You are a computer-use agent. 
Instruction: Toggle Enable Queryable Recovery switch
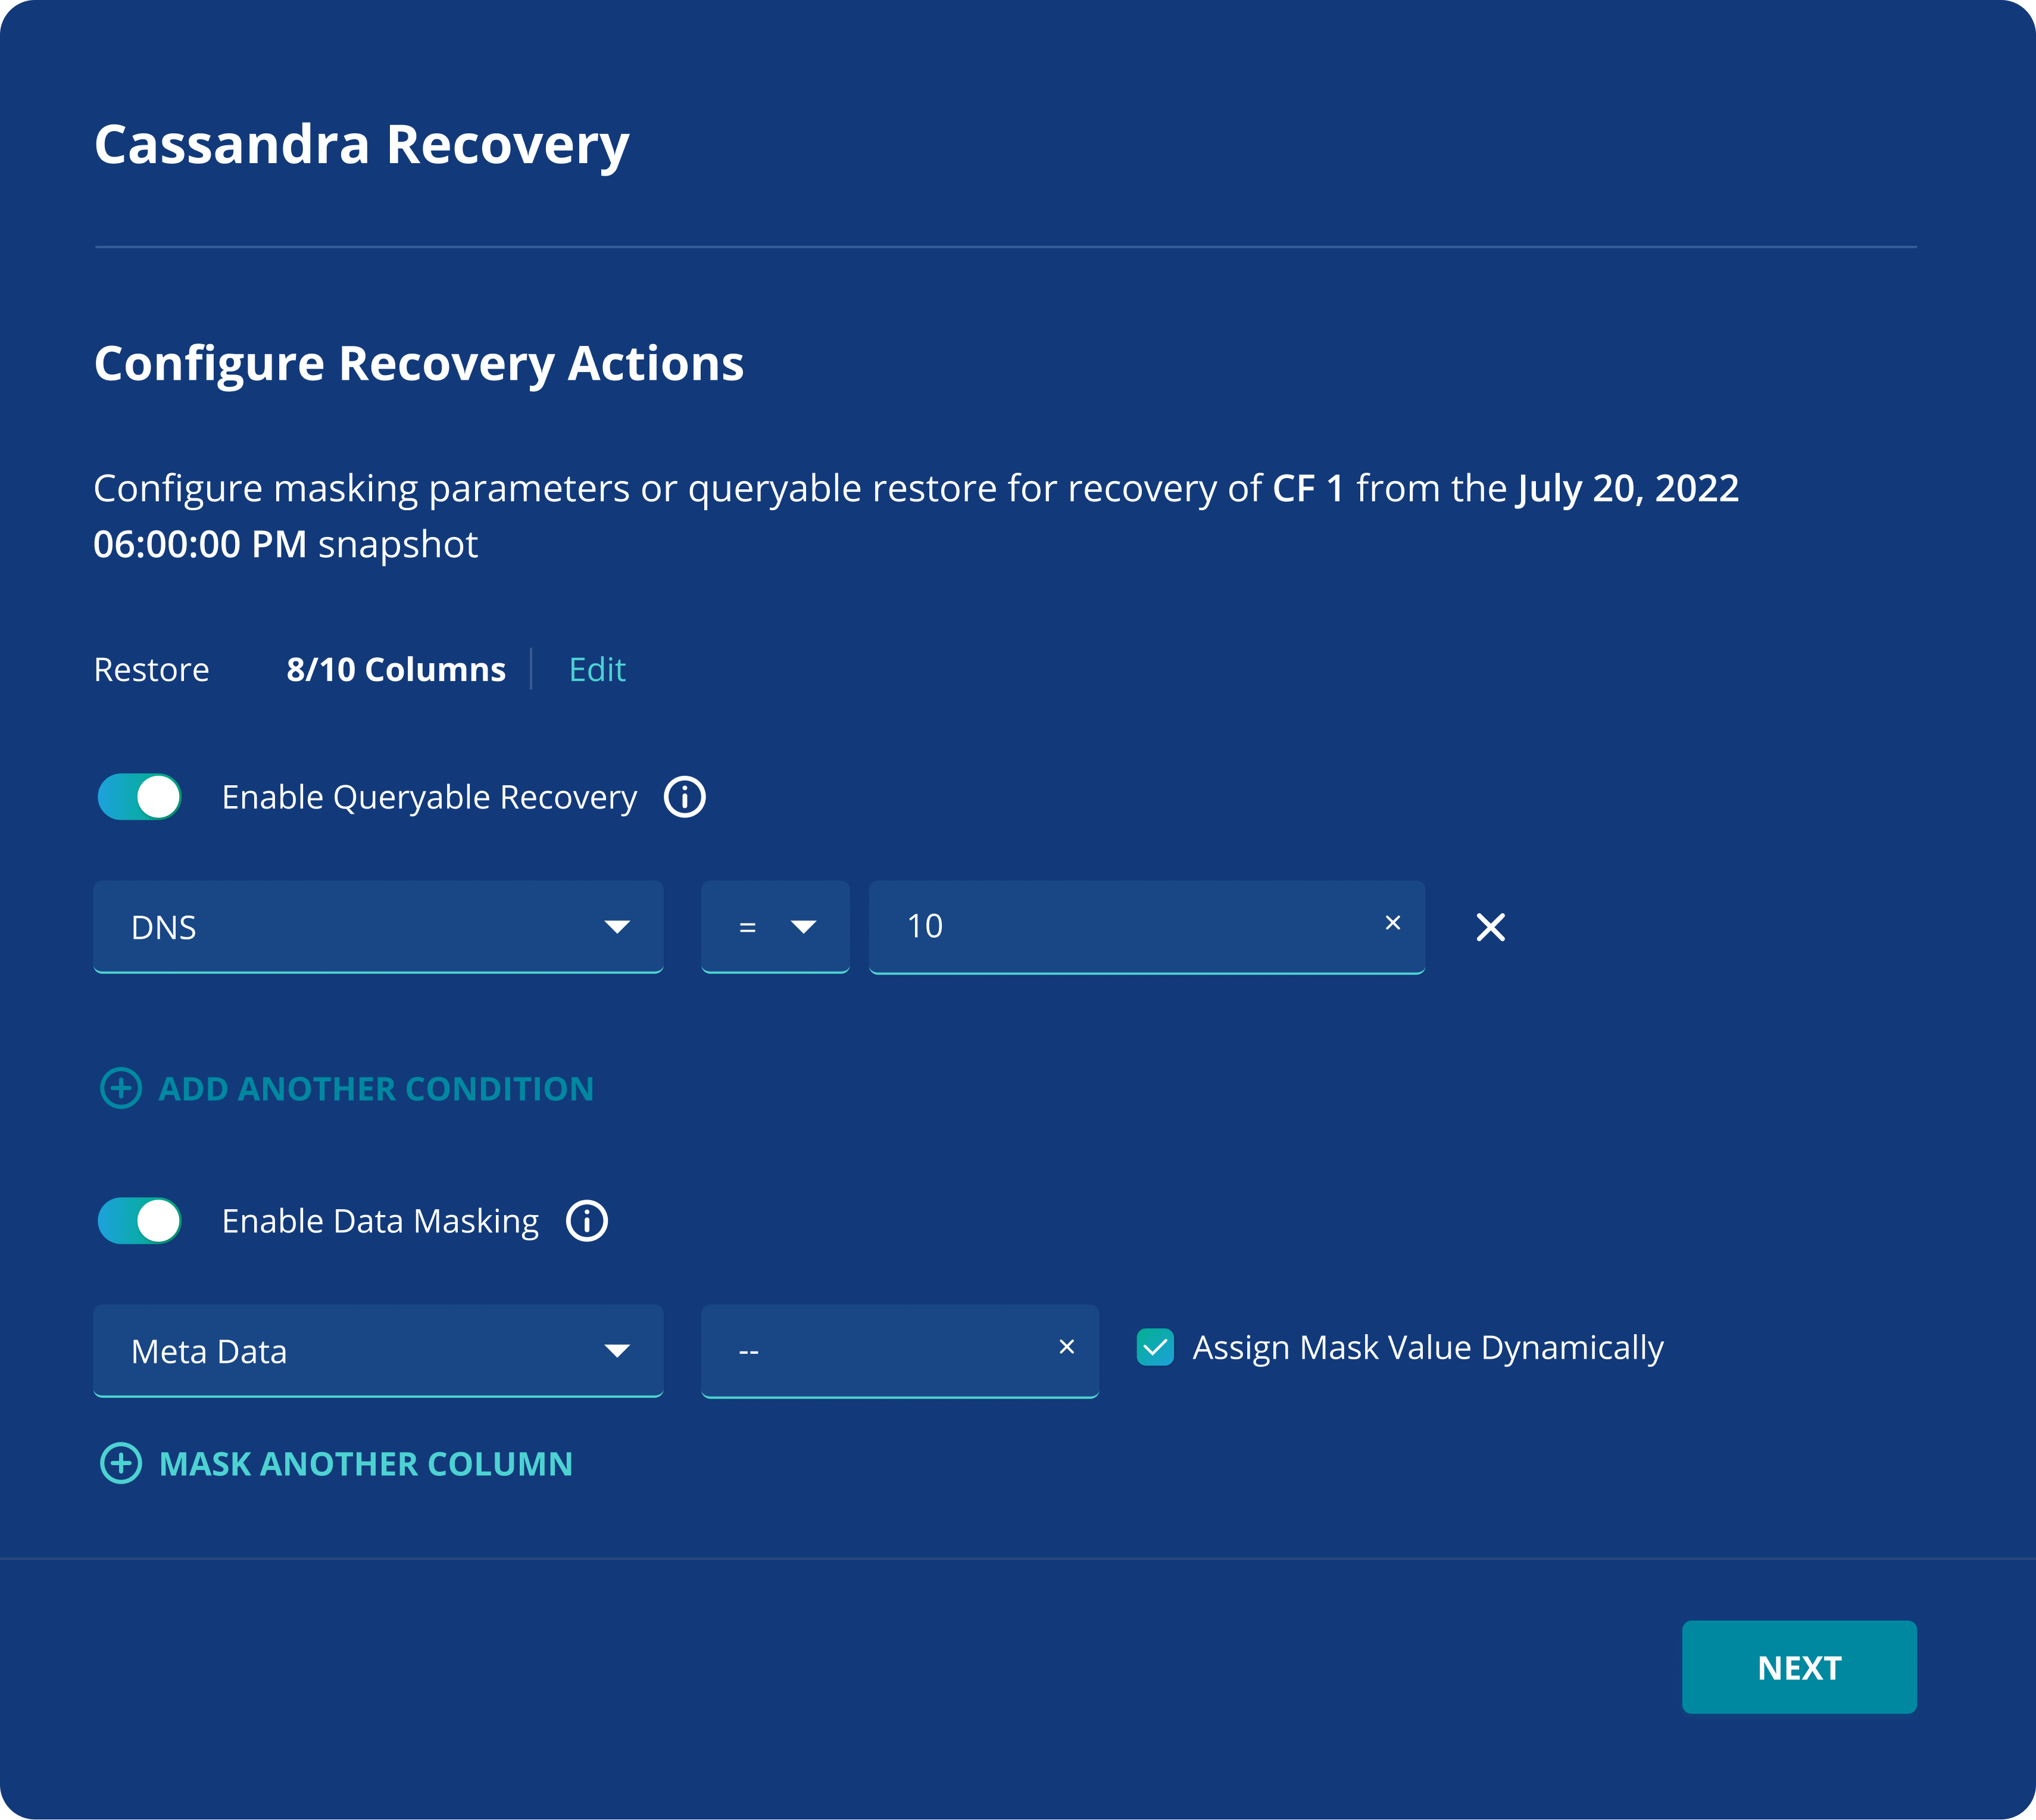[139, 797]
